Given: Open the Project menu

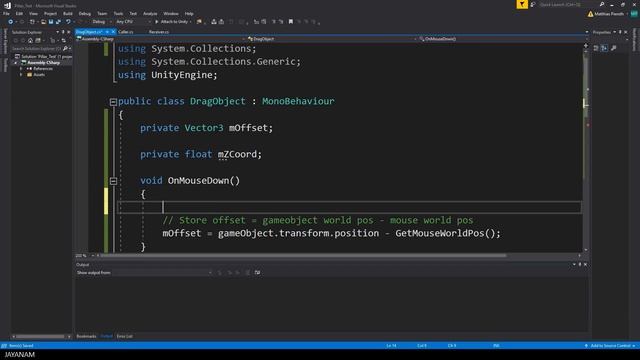Looking at the screenshot, I should click(50, 13).
